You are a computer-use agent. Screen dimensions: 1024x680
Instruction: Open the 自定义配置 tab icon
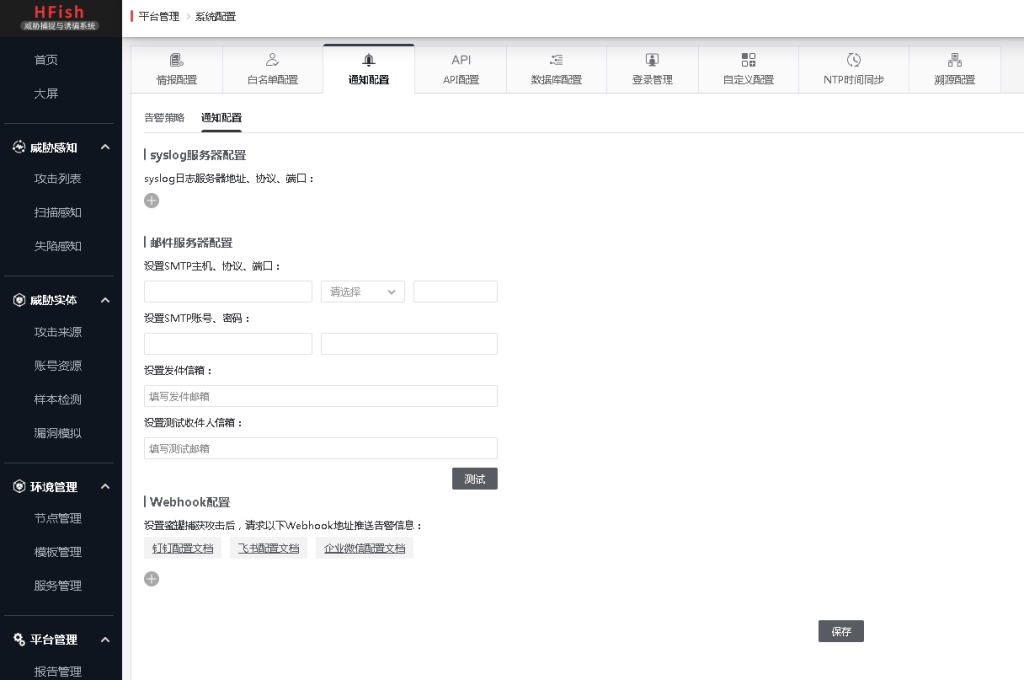click(x=748, y=61)
